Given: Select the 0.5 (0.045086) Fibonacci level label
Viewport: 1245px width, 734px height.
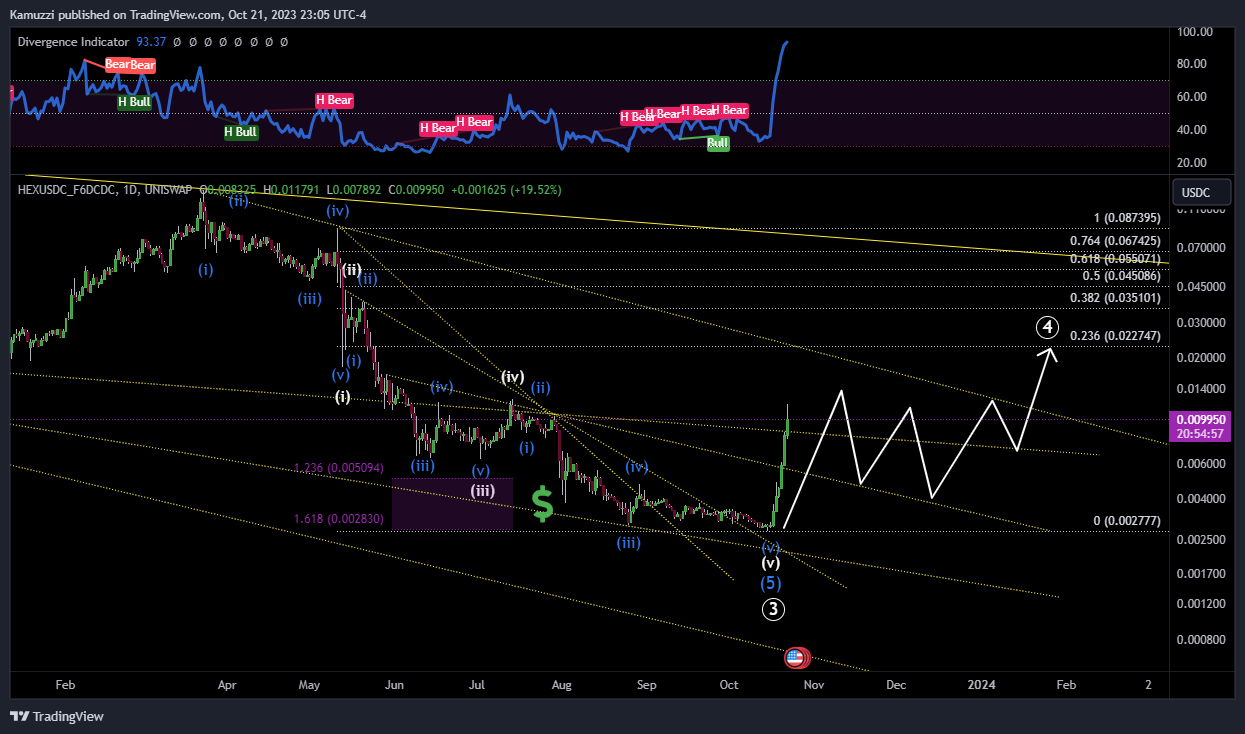Looking at the screenshot, I should [1122, 275].
